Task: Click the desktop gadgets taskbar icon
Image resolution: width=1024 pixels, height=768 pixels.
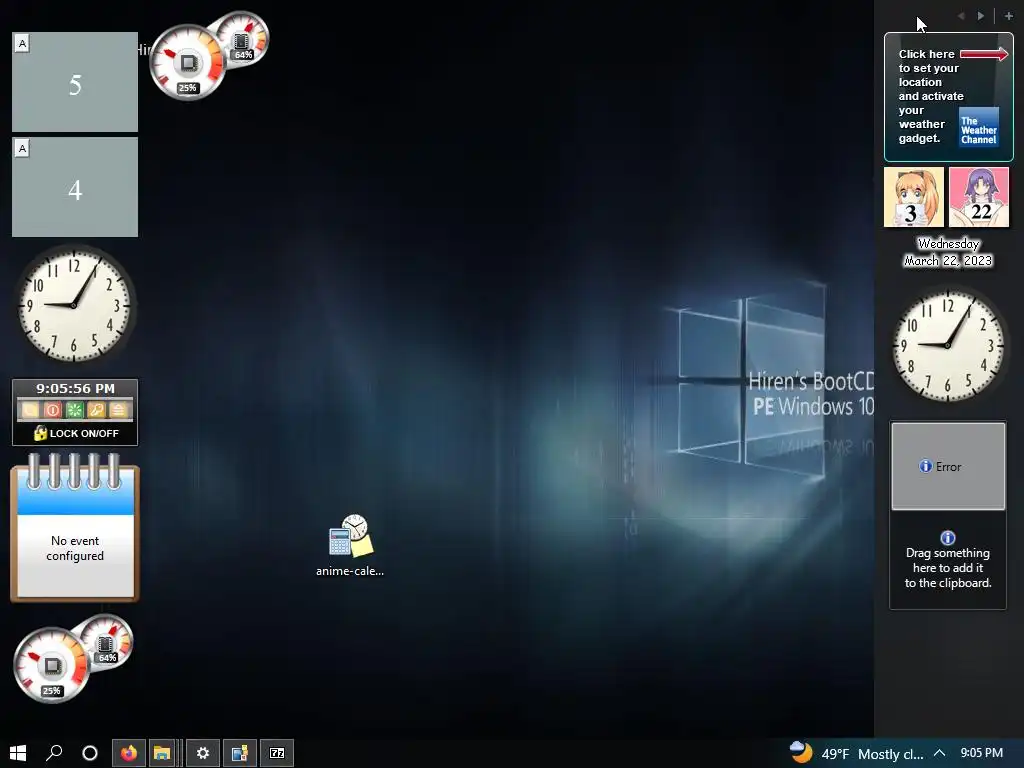Action: click(240, 753)
